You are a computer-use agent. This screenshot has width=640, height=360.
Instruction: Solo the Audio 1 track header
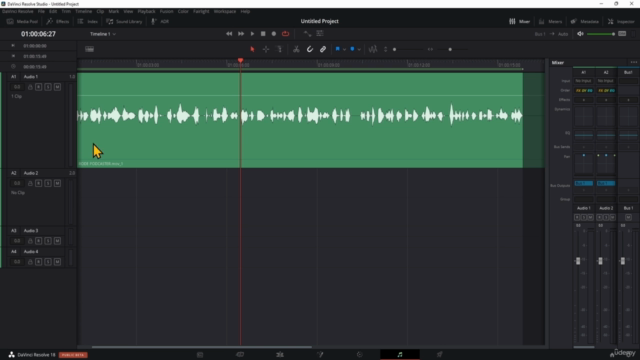48,87
